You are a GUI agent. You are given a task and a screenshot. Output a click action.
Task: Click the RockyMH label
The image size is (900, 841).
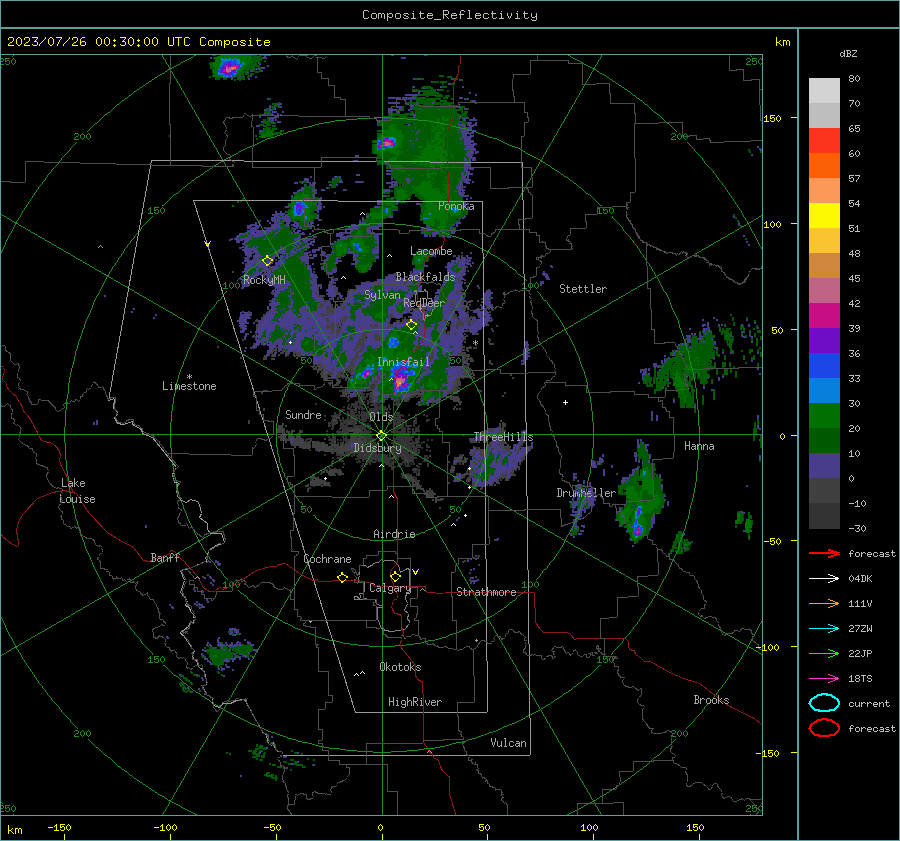click(264, 280)
